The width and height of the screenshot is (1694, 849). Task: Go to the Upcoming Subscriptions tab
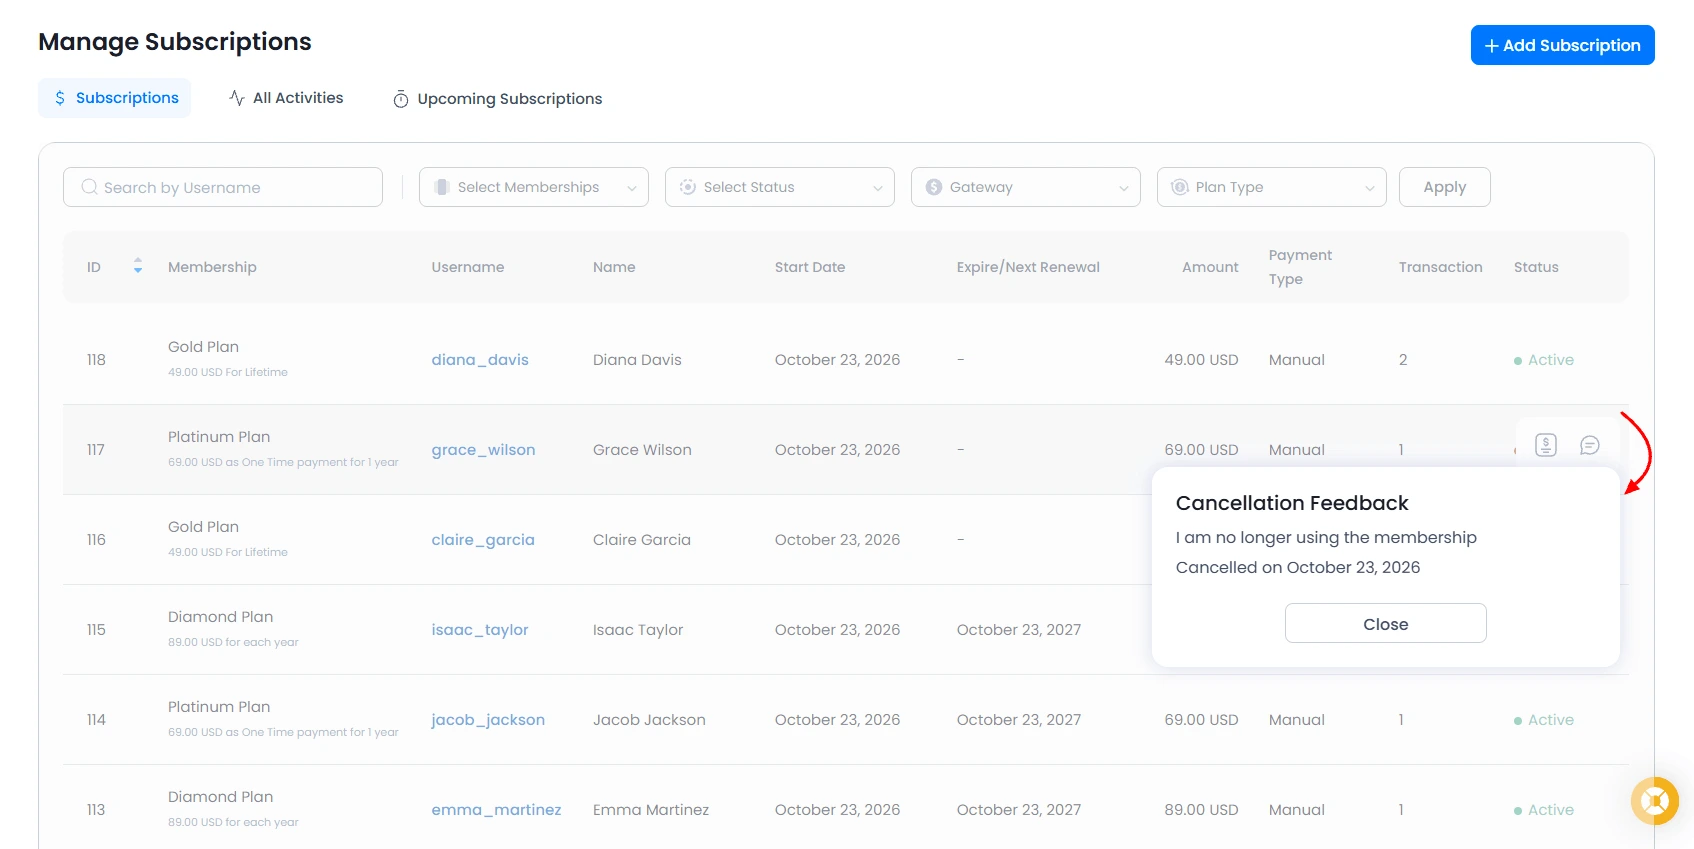pyautogui.click(x=498, y=99)
